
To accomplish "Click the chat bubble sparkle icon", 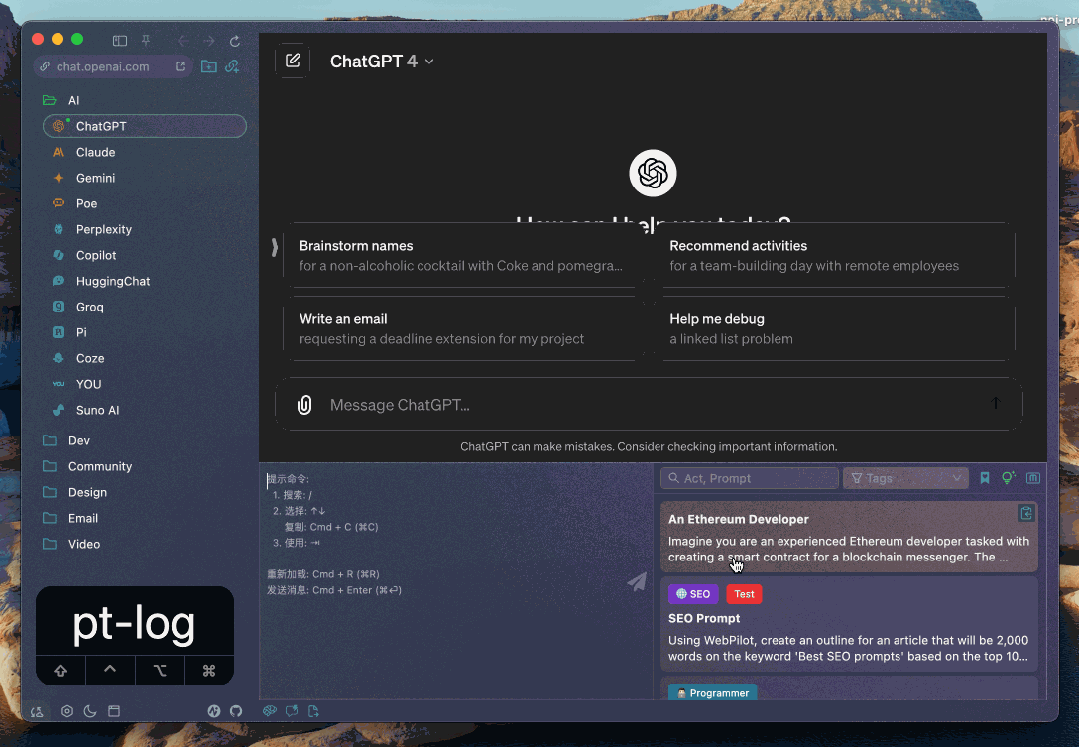I will click(x=292, y=711).
